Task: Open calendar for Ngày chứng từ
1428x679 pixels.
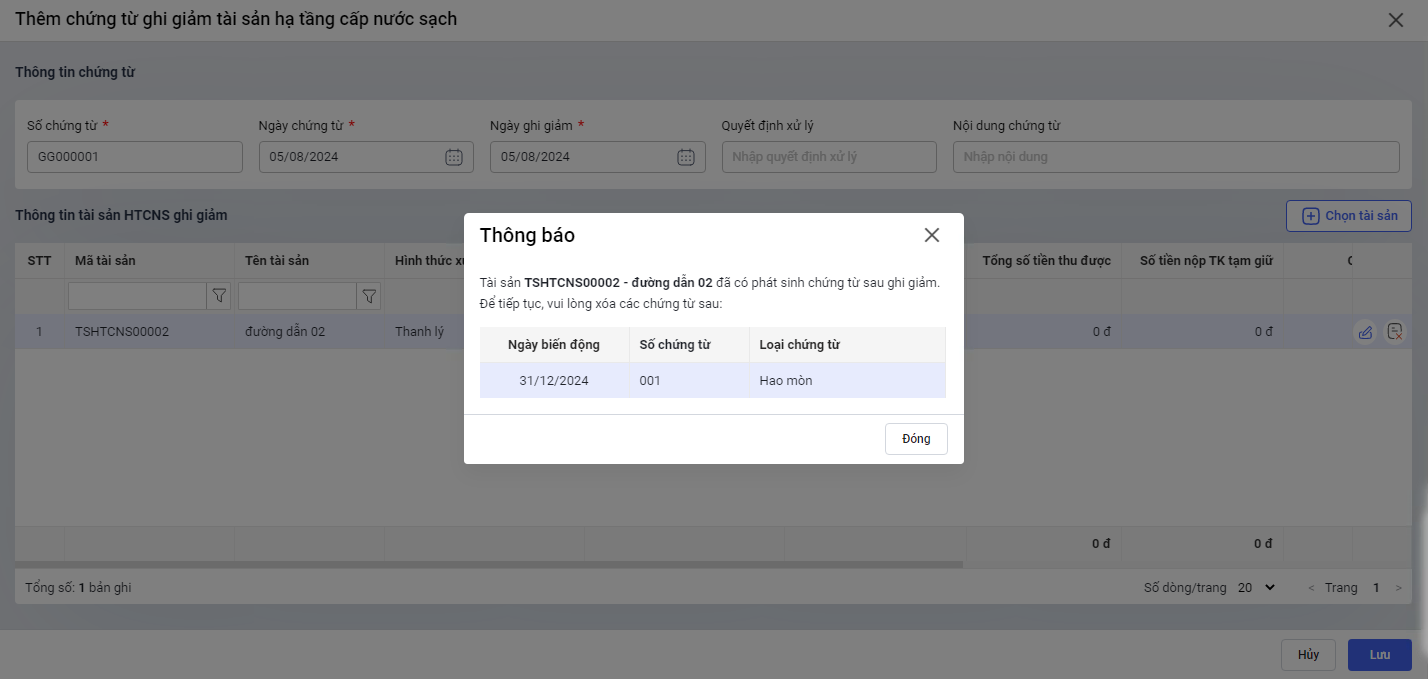Action: [453, 157]
